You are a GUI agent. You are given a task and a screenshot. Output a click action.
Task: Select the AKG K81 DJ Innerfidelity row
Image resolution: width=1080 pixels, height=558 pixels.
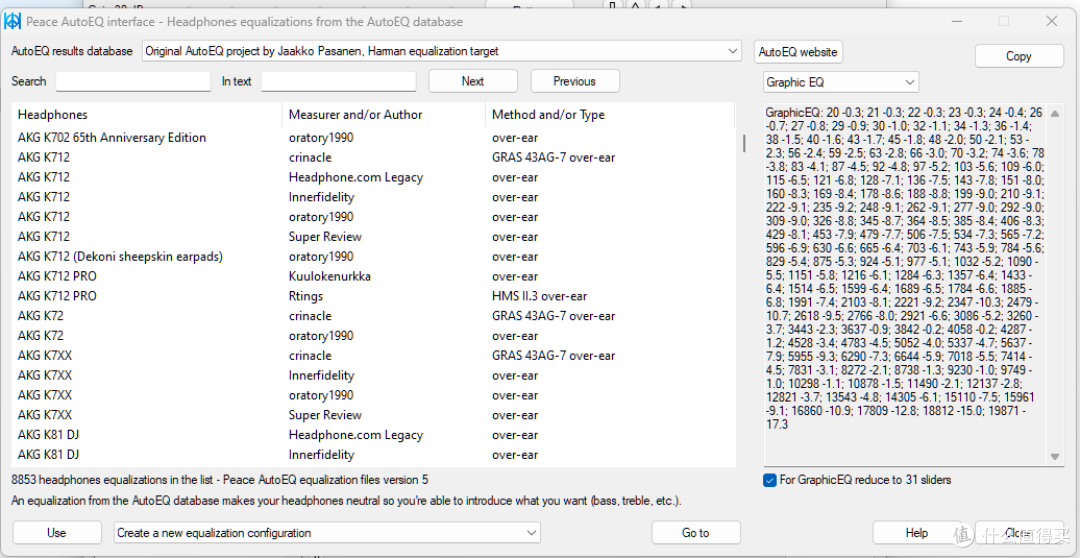[373, 455]
